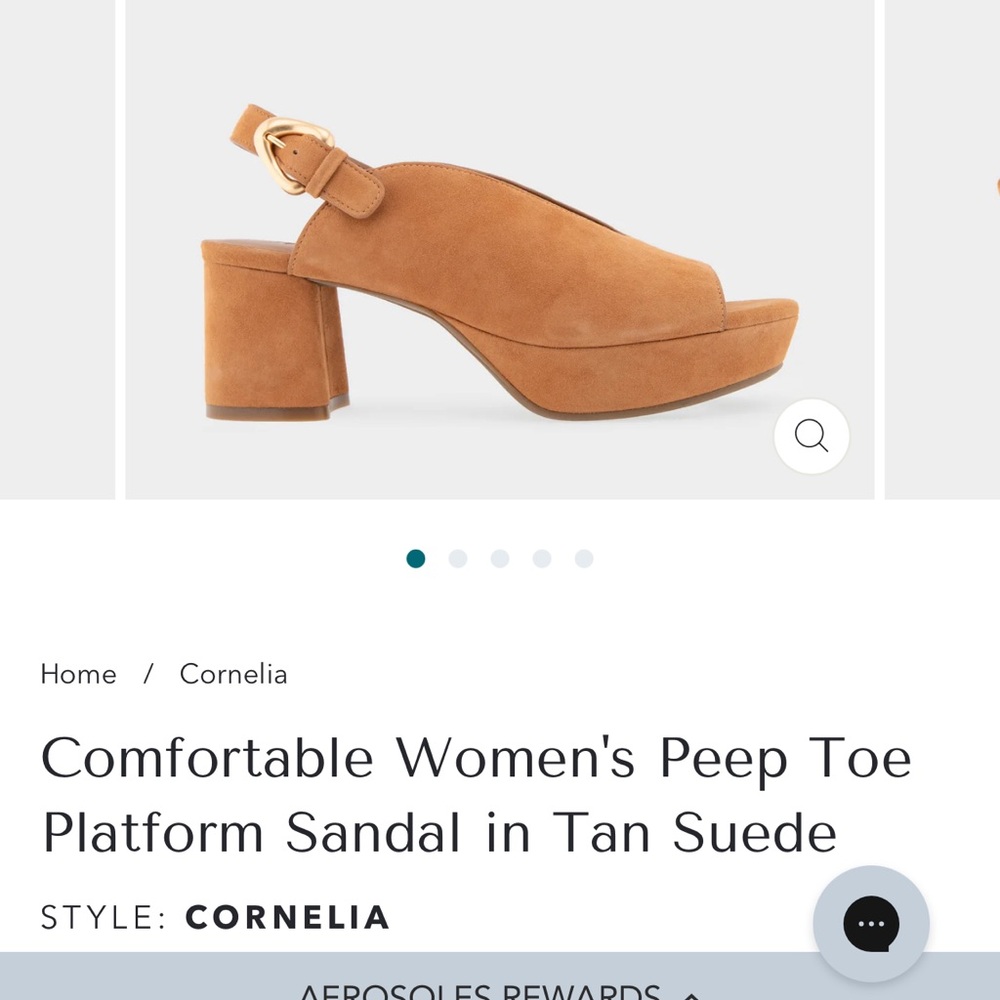This screenshot has width=1000, height=1000.
Task: Select the third carousel dot
Action: pyautogui.click(x=499, y=559)
